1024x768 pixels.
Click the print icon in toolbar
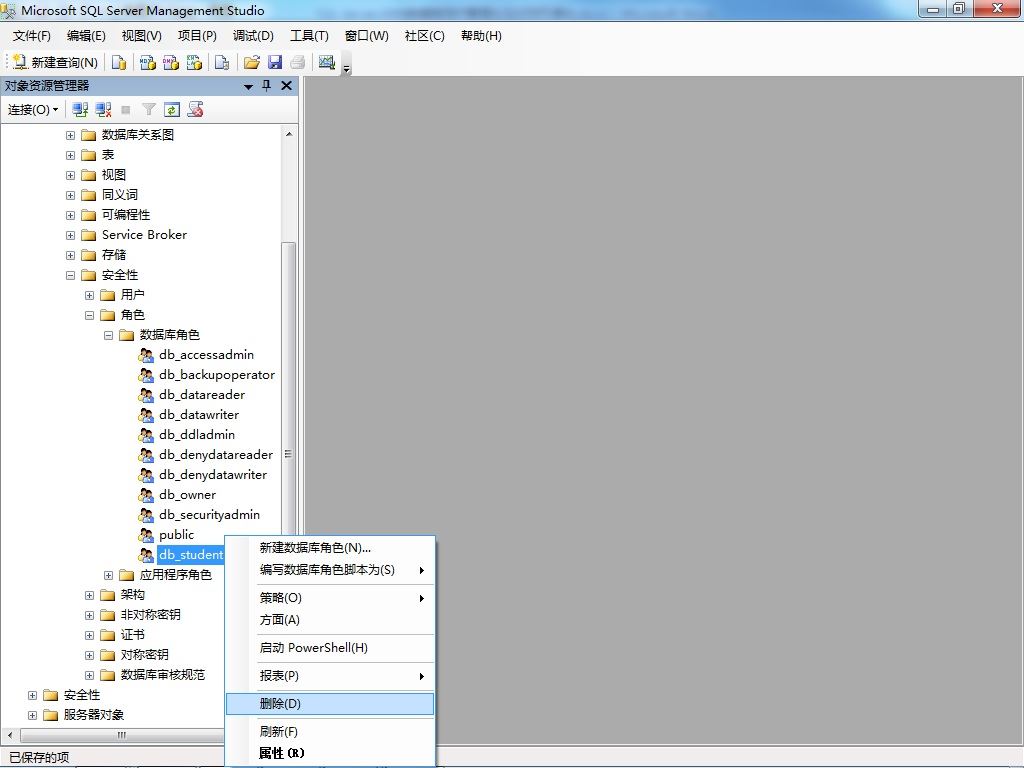(298, 62)
